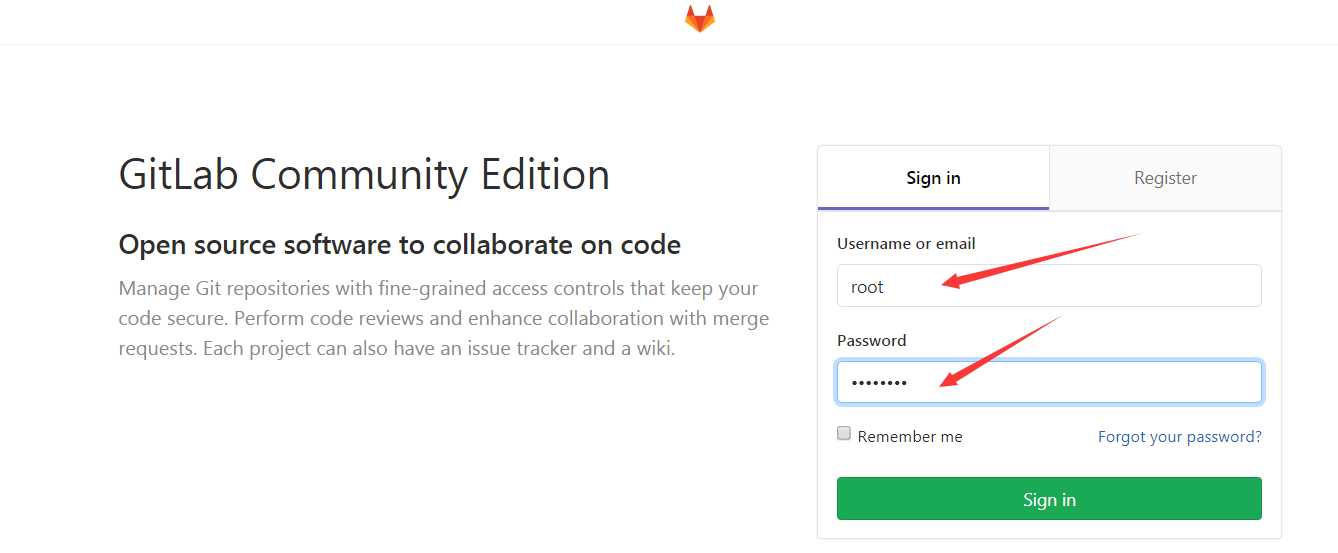The image size is (1338, 553).
Task: Click the 'Username or email' field label
Action: coord(906,244)
